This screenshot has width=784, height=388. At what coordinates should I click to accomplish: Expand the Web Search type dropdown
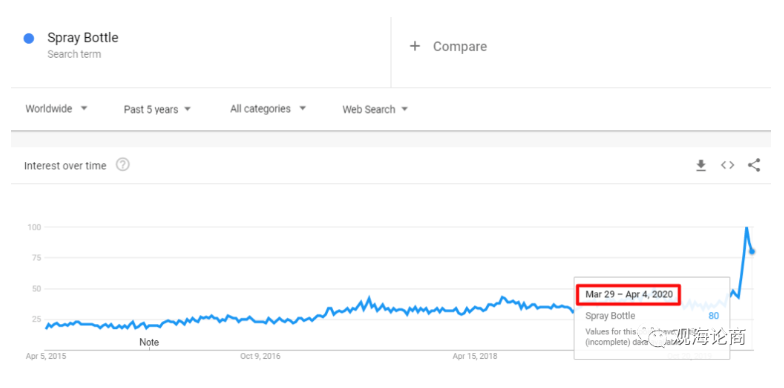[x=375, y=110]
